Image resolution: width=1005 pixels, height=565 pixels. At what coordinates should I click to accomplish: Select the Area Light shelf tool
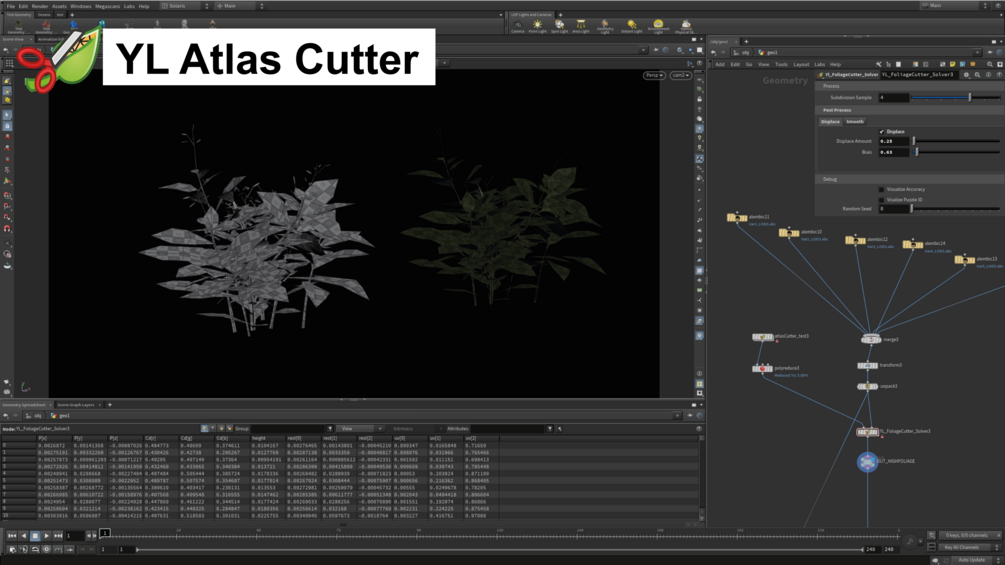[x=581, y=26]
